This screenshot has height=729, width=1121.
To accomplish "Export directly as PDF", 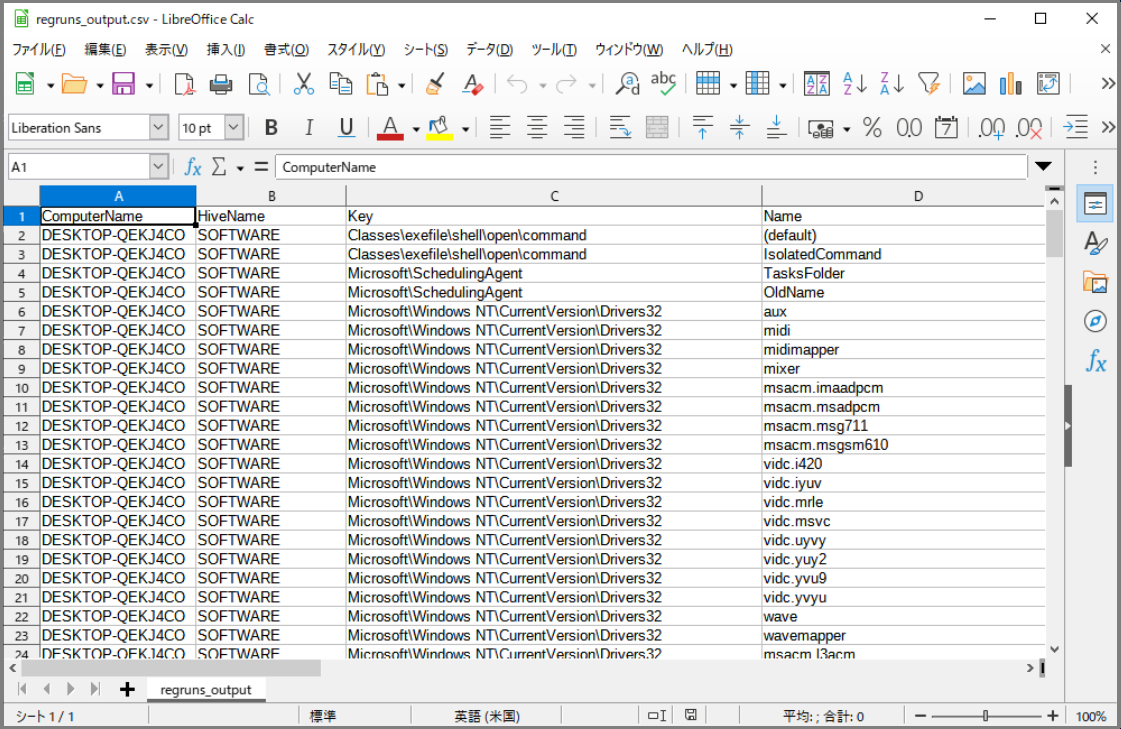I will (x=184, y=84).
